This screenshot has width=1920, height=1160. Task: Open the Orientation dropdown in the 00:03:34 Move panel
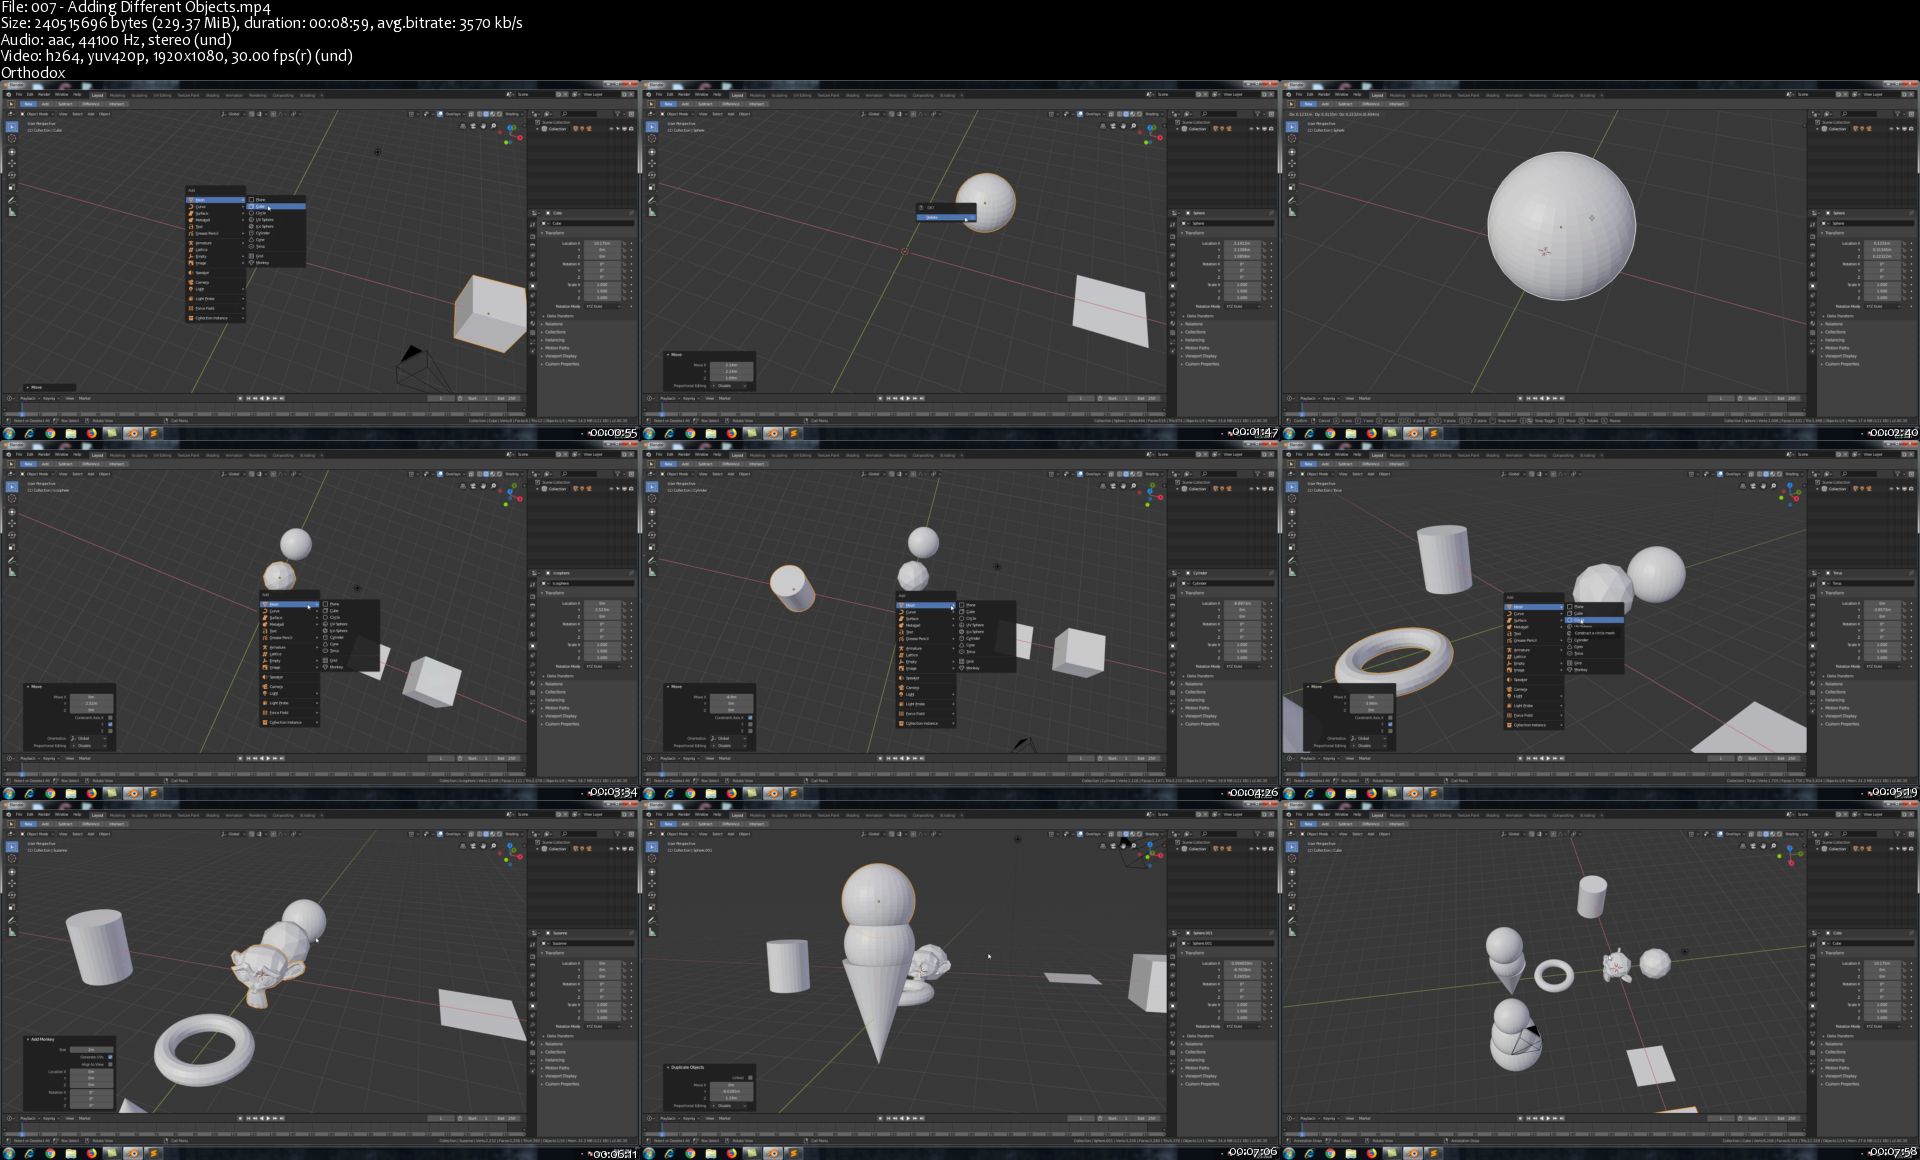click(x=89, y=738)
